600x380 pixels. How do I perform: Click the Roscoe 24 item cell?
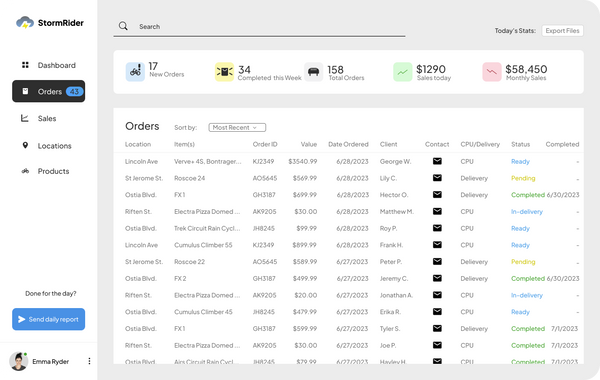coord(189,178)
